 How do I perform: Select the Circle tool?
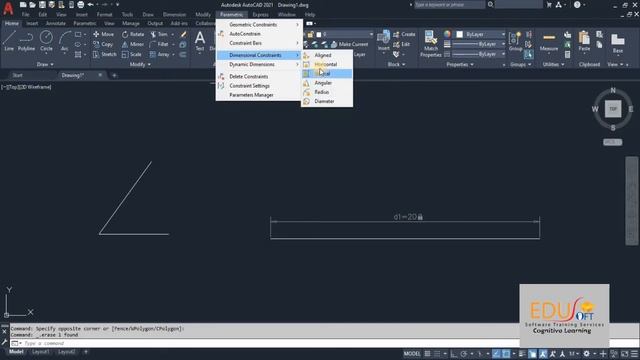click(46, 41)
